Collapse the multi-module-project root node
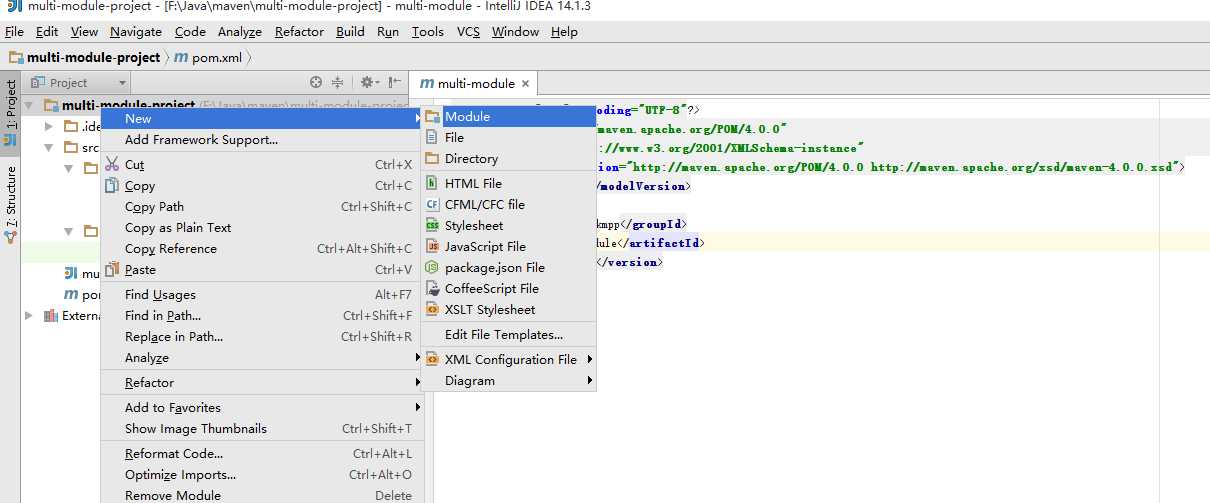The image size is (1210, 503). tap(29, 105)
